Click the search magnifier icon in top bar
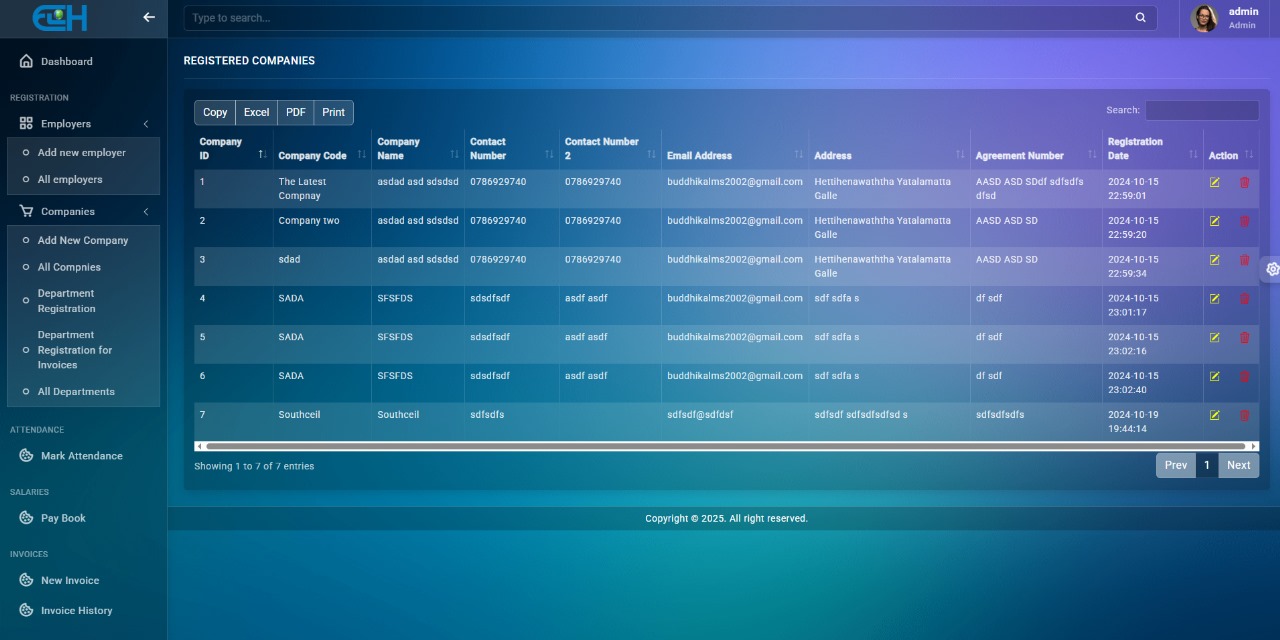This screenshot has height=640, width=1280. (x=1140, y=18)
